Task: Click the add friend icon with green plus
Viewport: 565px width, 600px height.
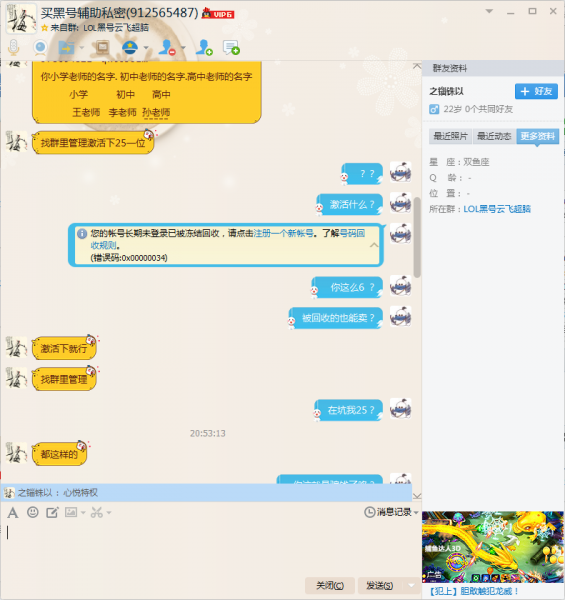Action: pyautogui.click(x=204, y=47)
